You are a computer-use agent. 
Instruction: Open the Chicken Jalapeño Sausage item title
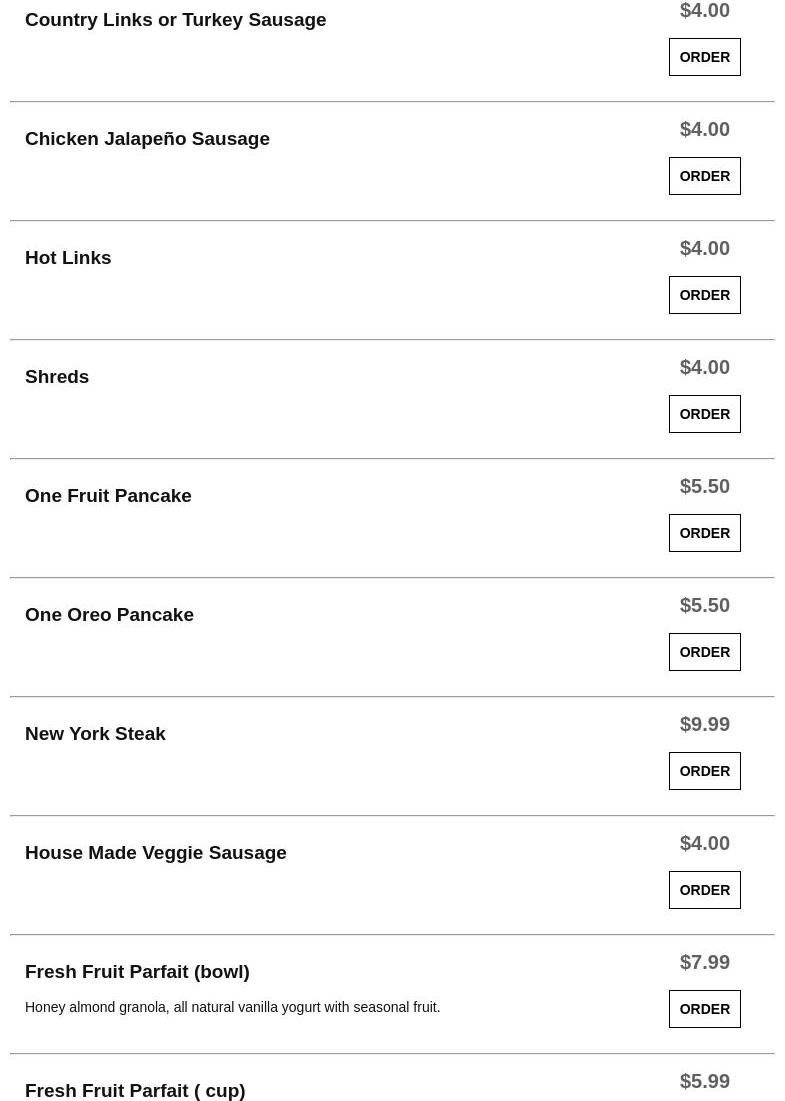[x=147, y=139]
